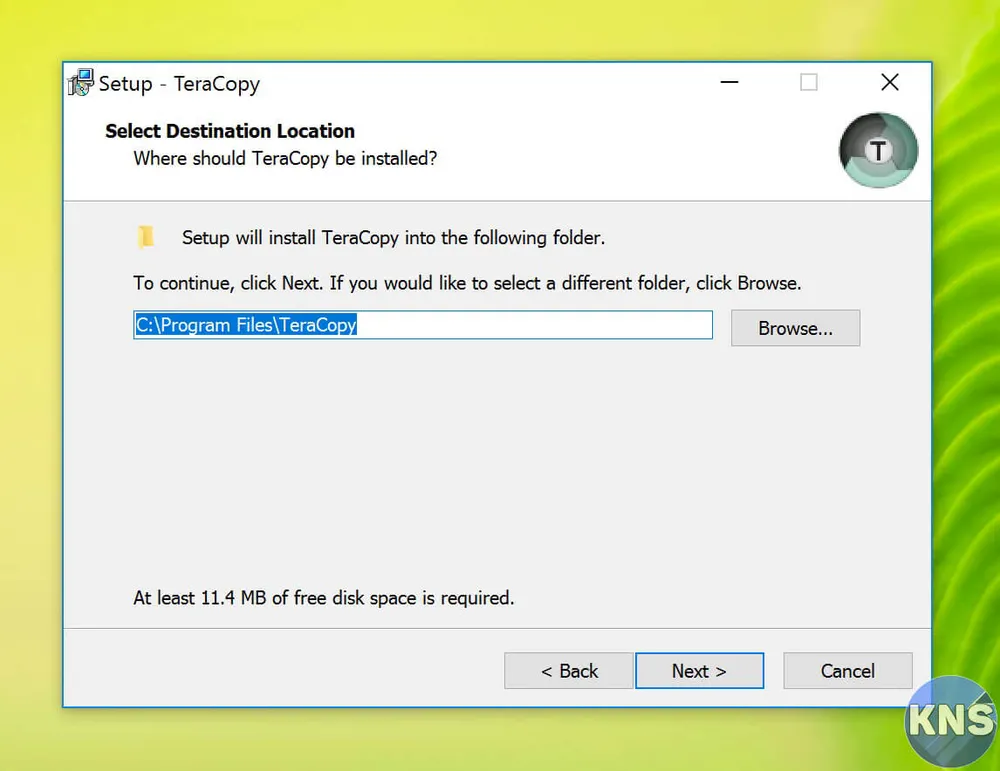The image size is (1000, 771).
Task: Click the installation path input field
Action: (423, 325)
